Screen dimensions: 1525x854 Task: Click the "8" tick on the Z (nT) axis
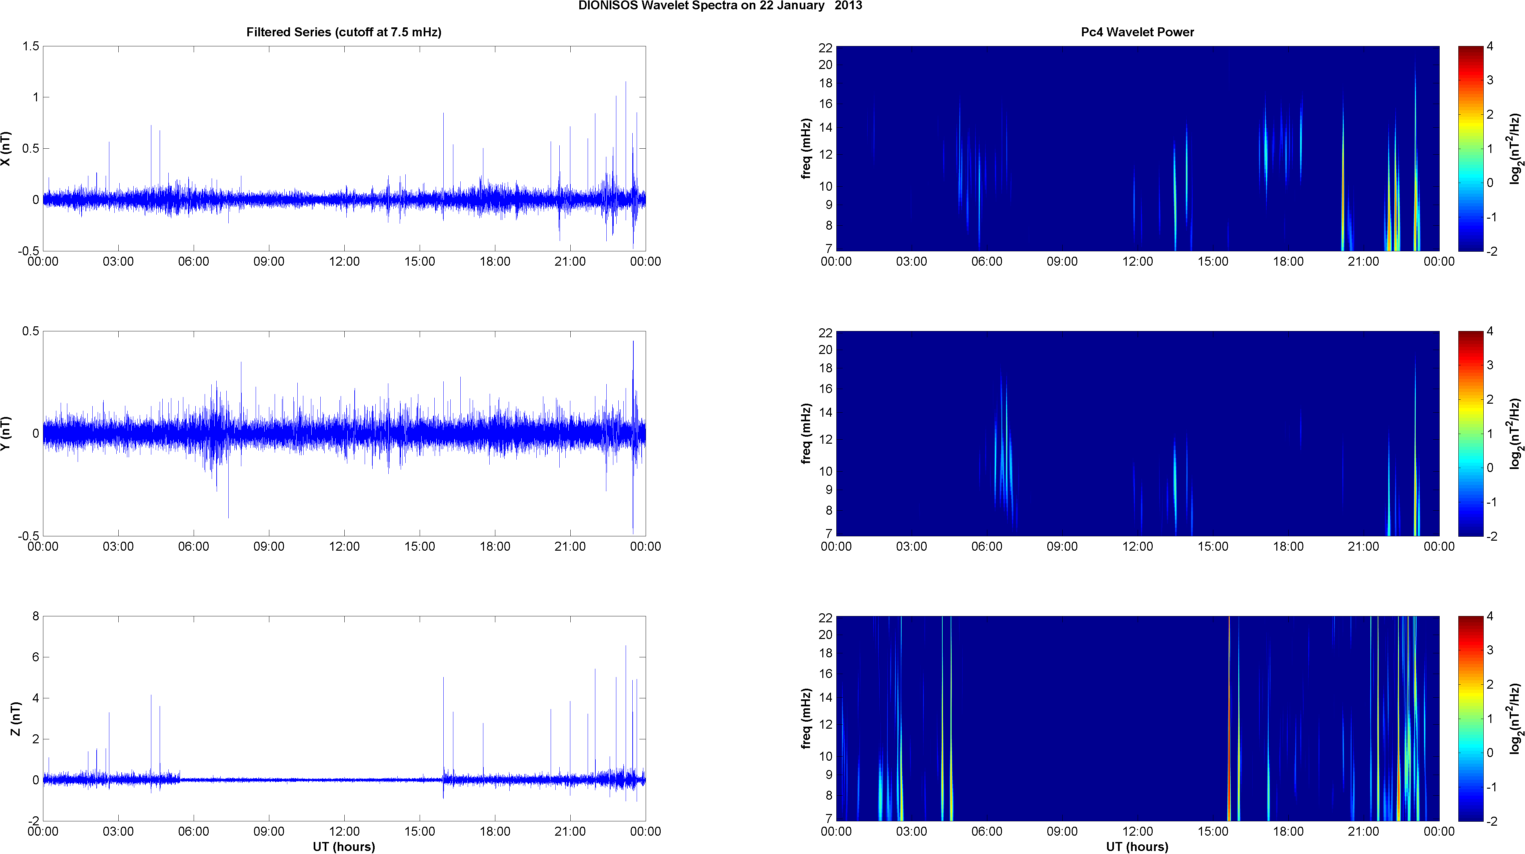tap(35, 617)
